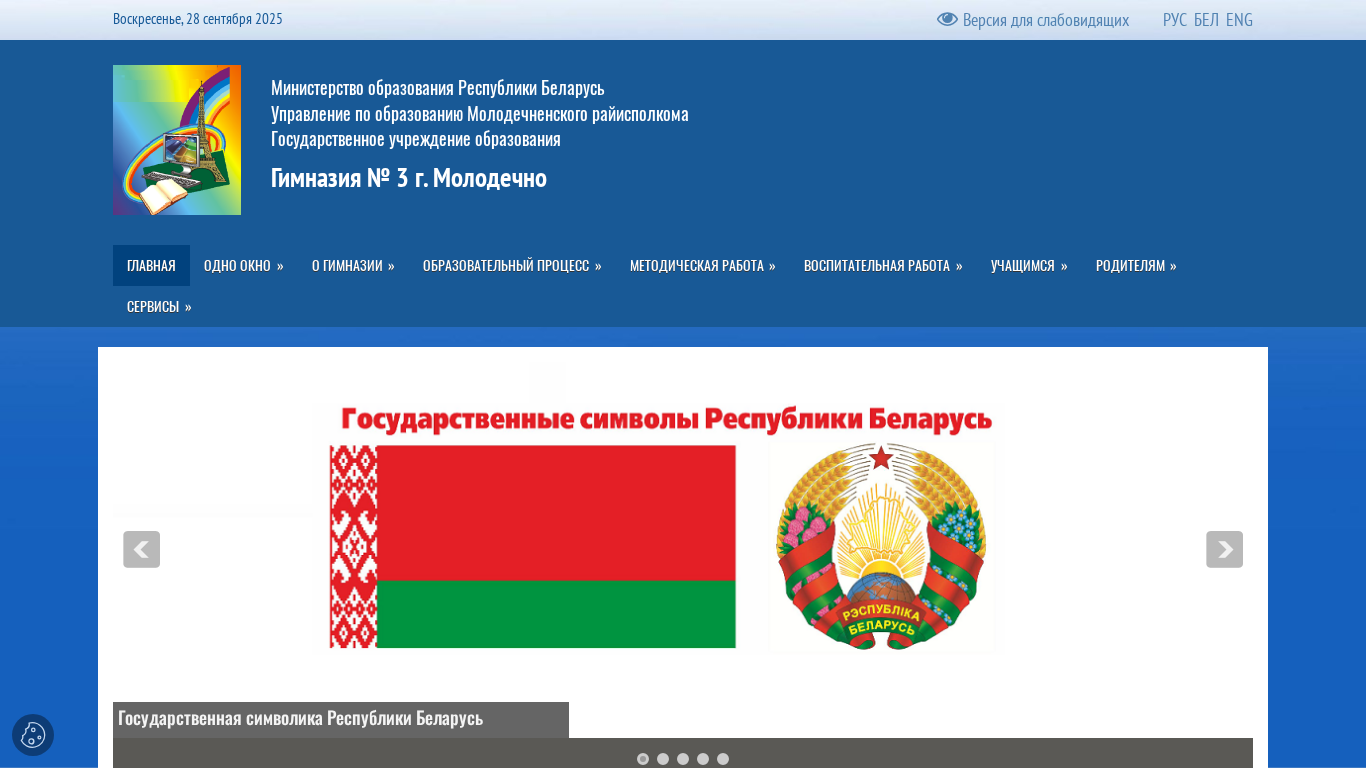Open the Государственная символика Республики Беларусь caption
The width and height of the screenshot is (1366, 768).
click(x=300, y=718)
